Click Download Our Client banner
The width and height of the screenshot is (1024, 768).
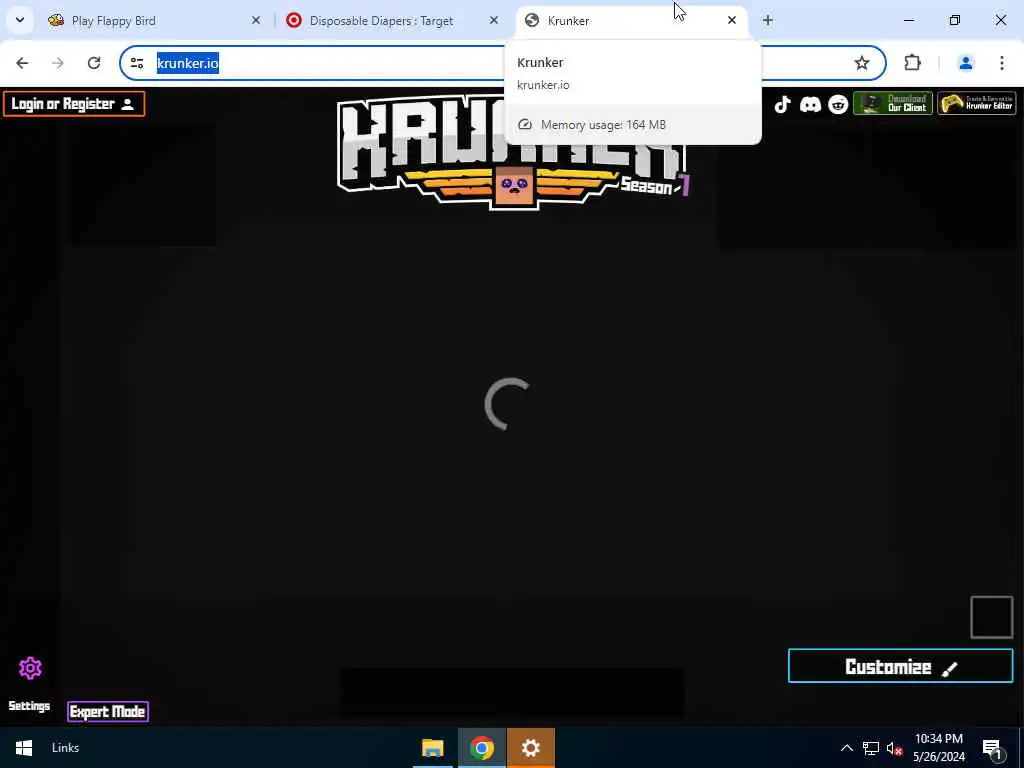pyautogui.click(x=893, y=103)
